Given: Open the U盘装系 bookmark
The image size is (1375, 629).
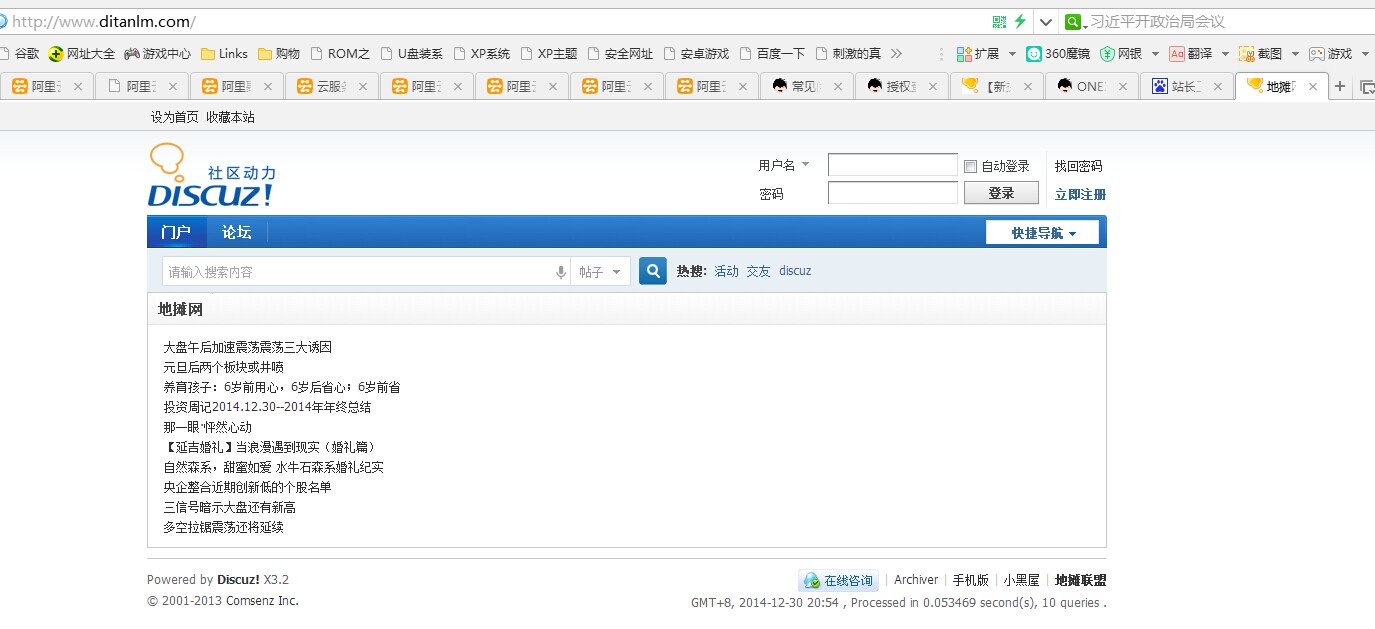Looking at the screenshot, I should (x=411, y=54).
